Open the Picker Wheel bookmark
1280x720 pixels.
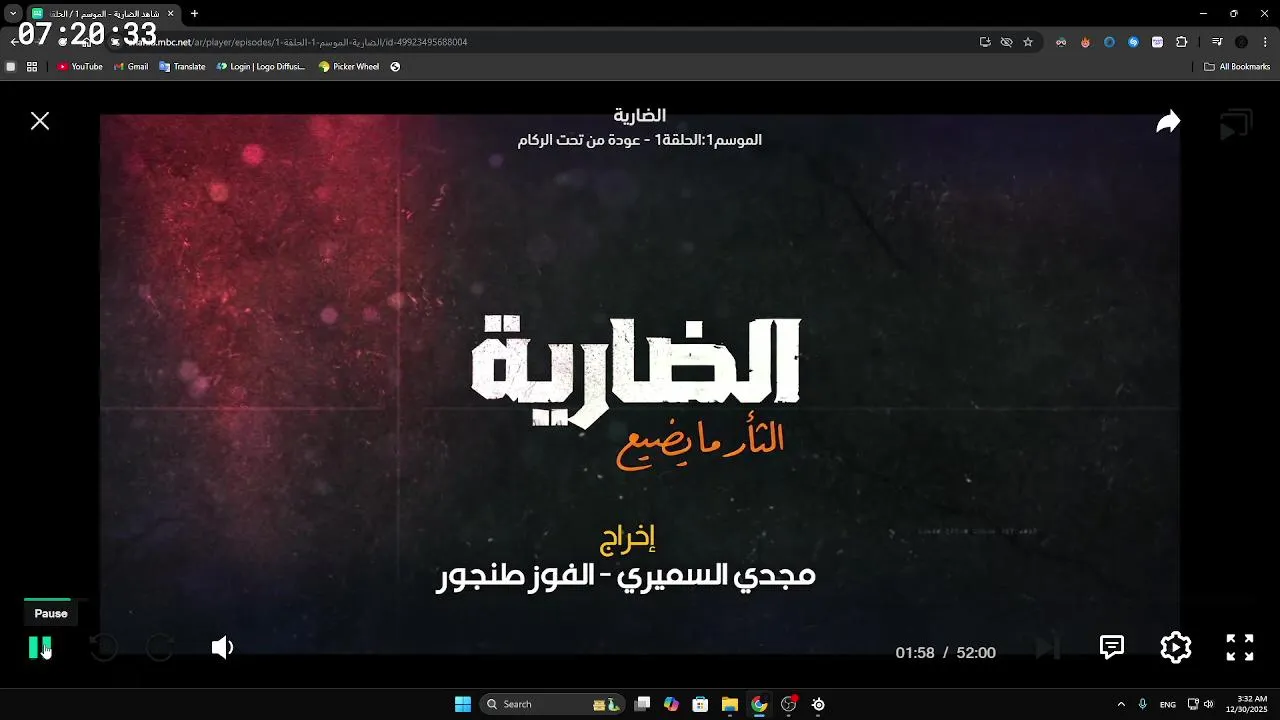pos(349,67)
